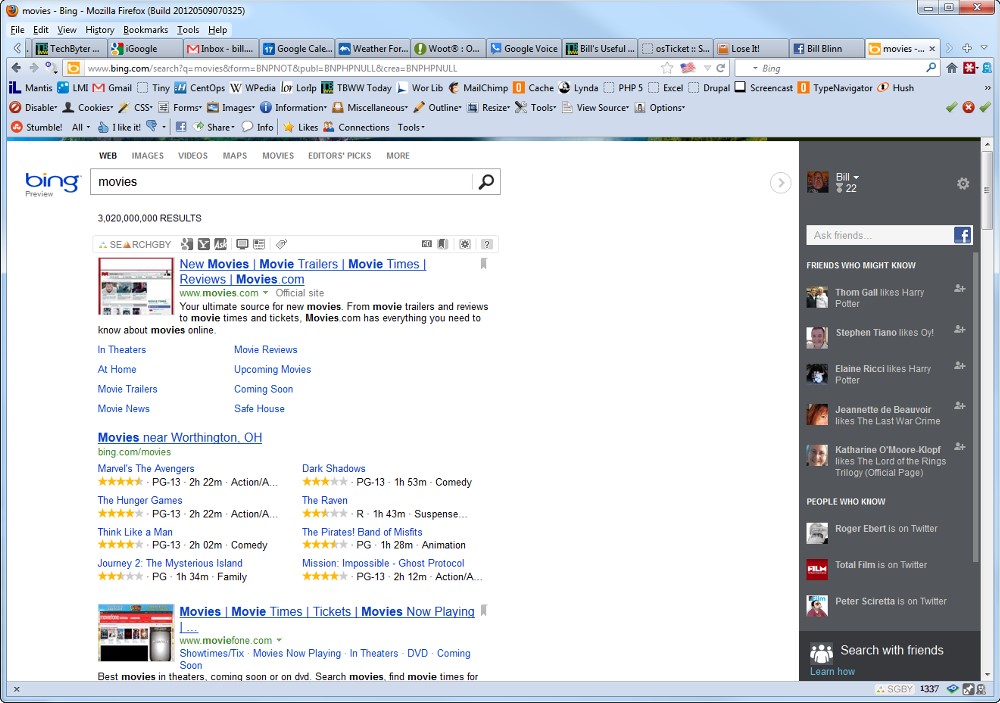This screenshot has height=703, width=1000.
Task: Open StumbleUpon Share dropdown
Action: coord(214,127)
